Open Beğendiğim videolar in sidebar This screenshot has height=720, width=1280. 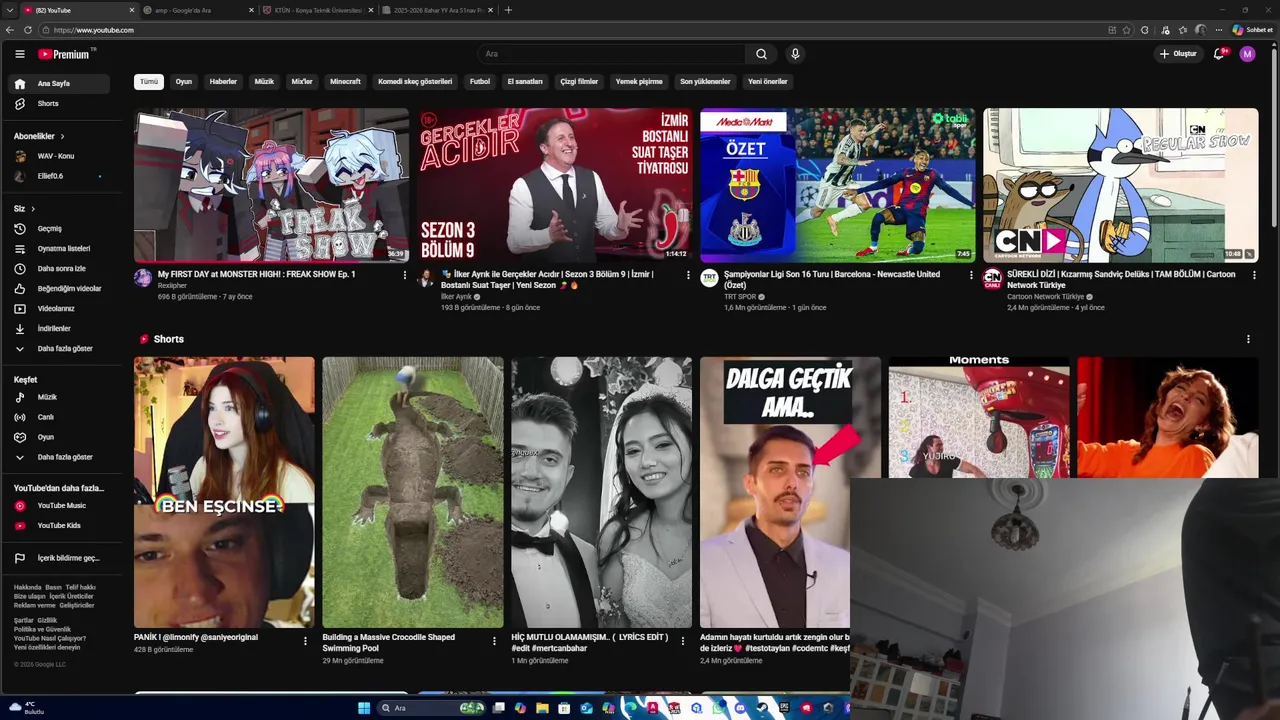(61, 289)
